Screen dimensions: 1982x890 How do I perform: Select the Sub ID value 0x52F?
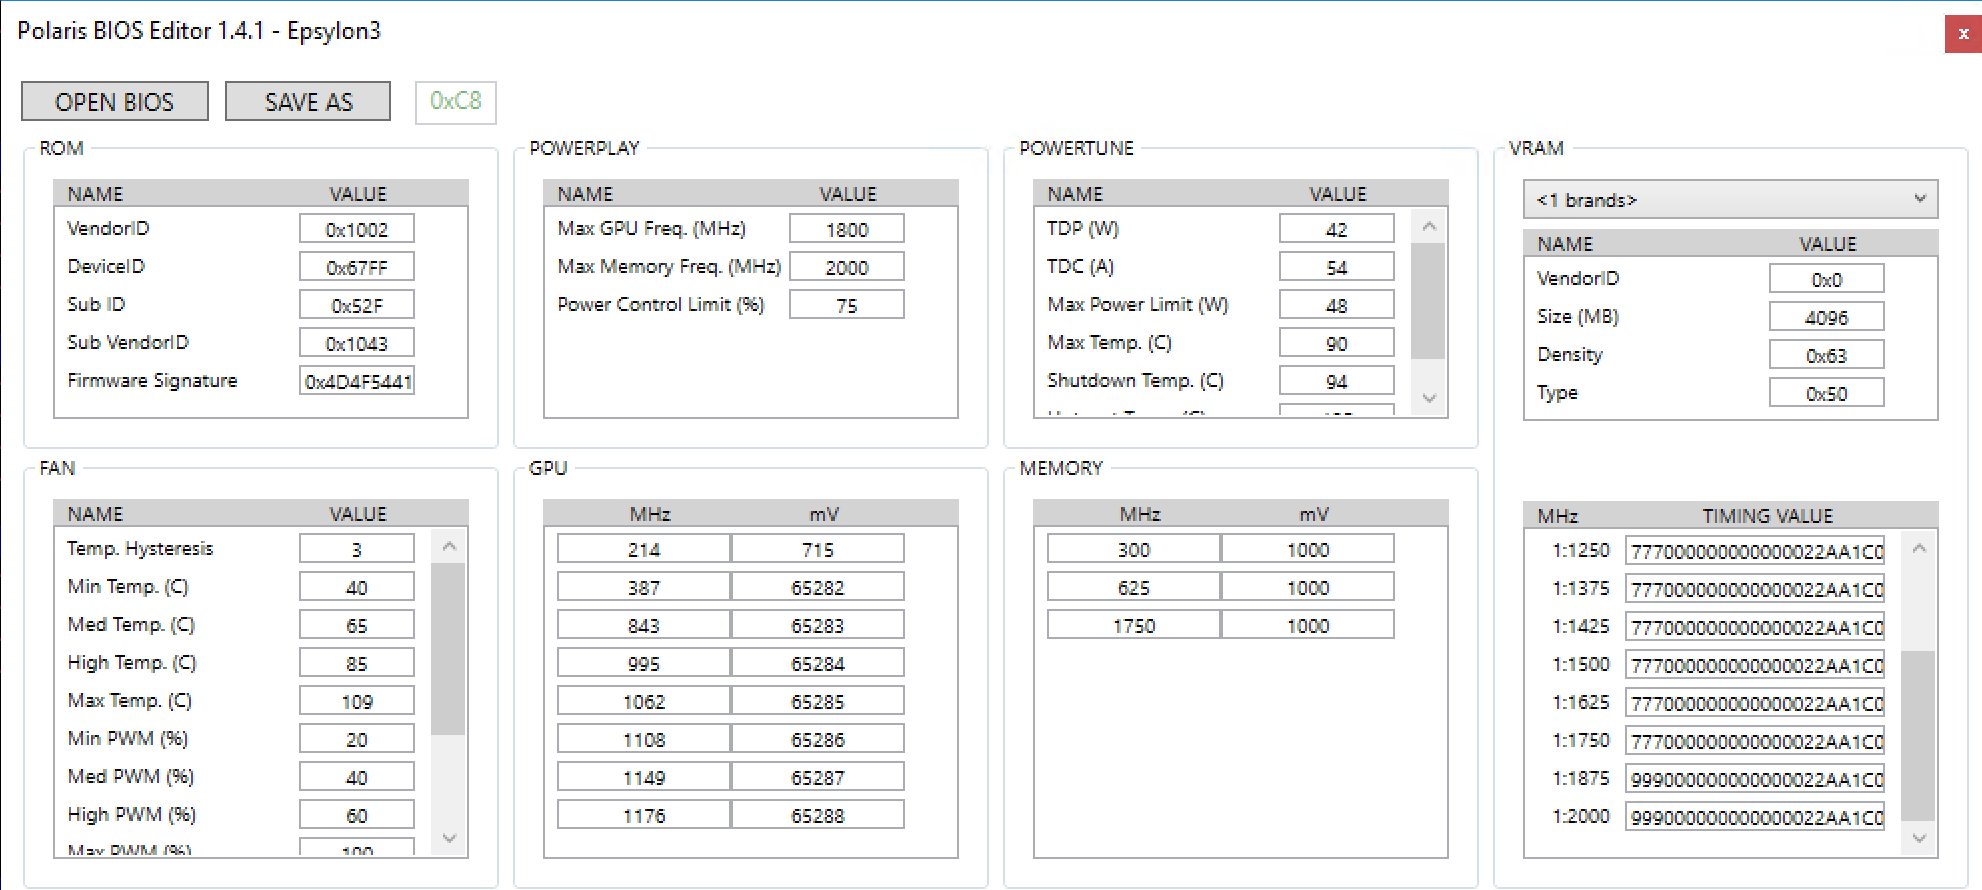click(x=357, y=305)
